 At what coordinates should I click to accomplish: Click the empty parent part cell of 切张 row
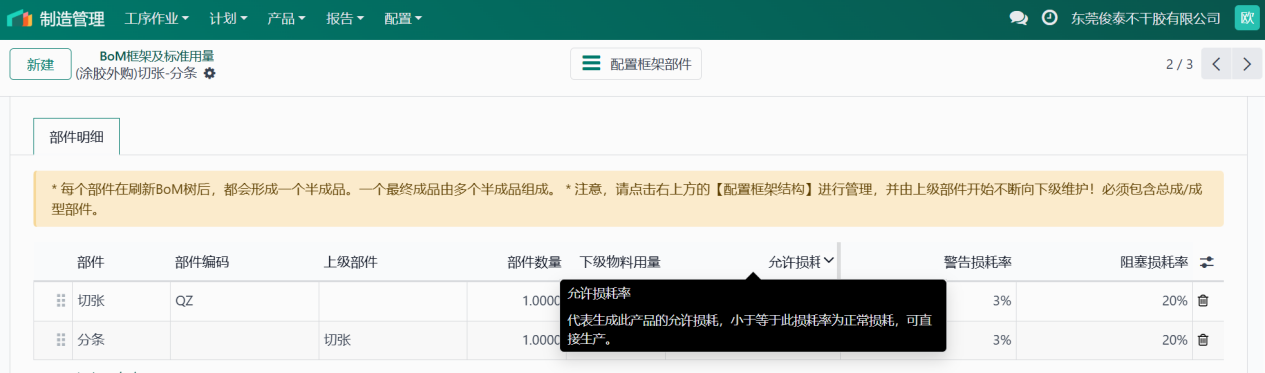pos(392,300)
